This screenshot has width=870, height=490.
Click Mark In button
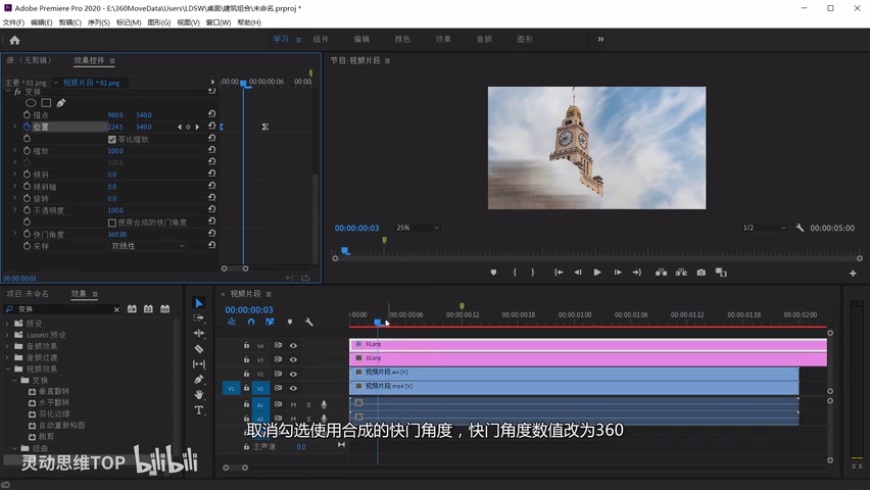[x=514, y=272]
